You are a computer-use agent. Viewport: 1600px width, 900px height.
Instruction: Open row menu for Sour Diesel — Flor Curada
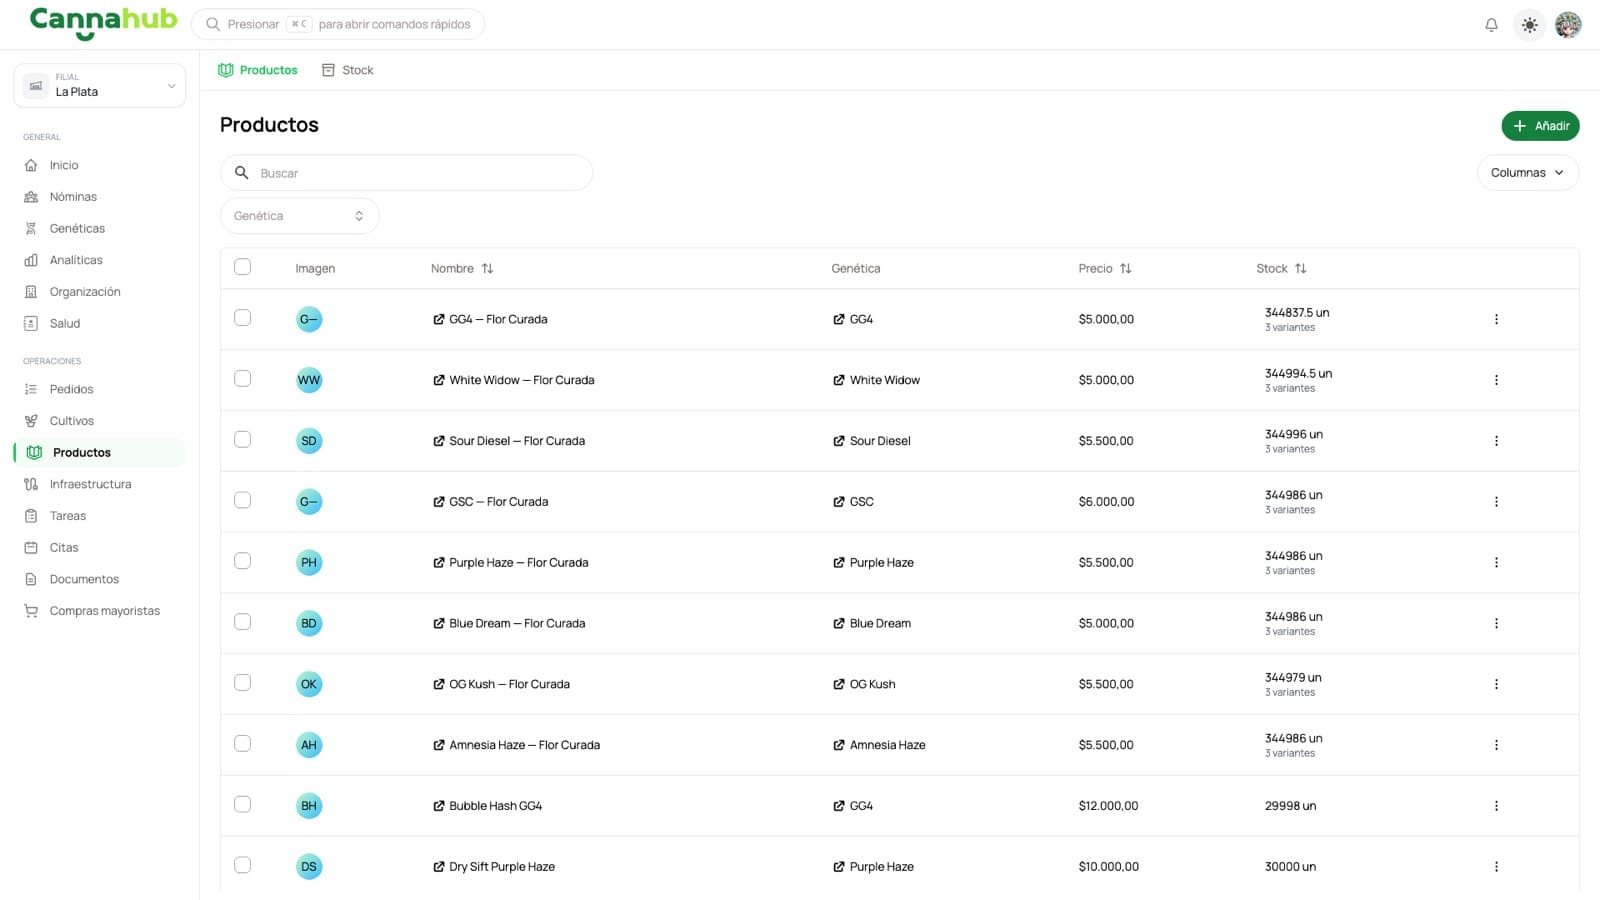tap(1496, 441)
